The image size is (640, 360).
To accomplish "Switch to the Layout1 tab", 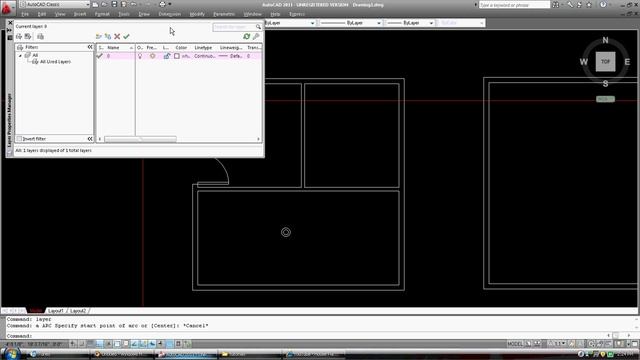I will tap(56, 311).
